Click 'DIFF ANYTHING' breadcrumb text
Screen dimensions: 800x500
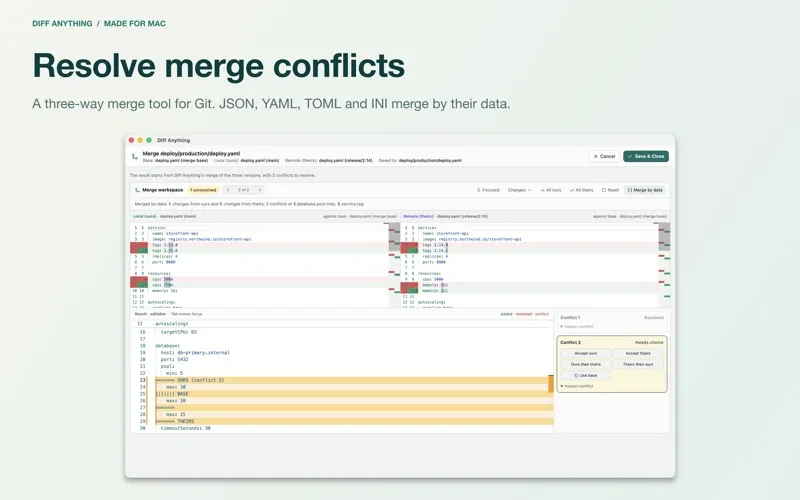(62, 23)
